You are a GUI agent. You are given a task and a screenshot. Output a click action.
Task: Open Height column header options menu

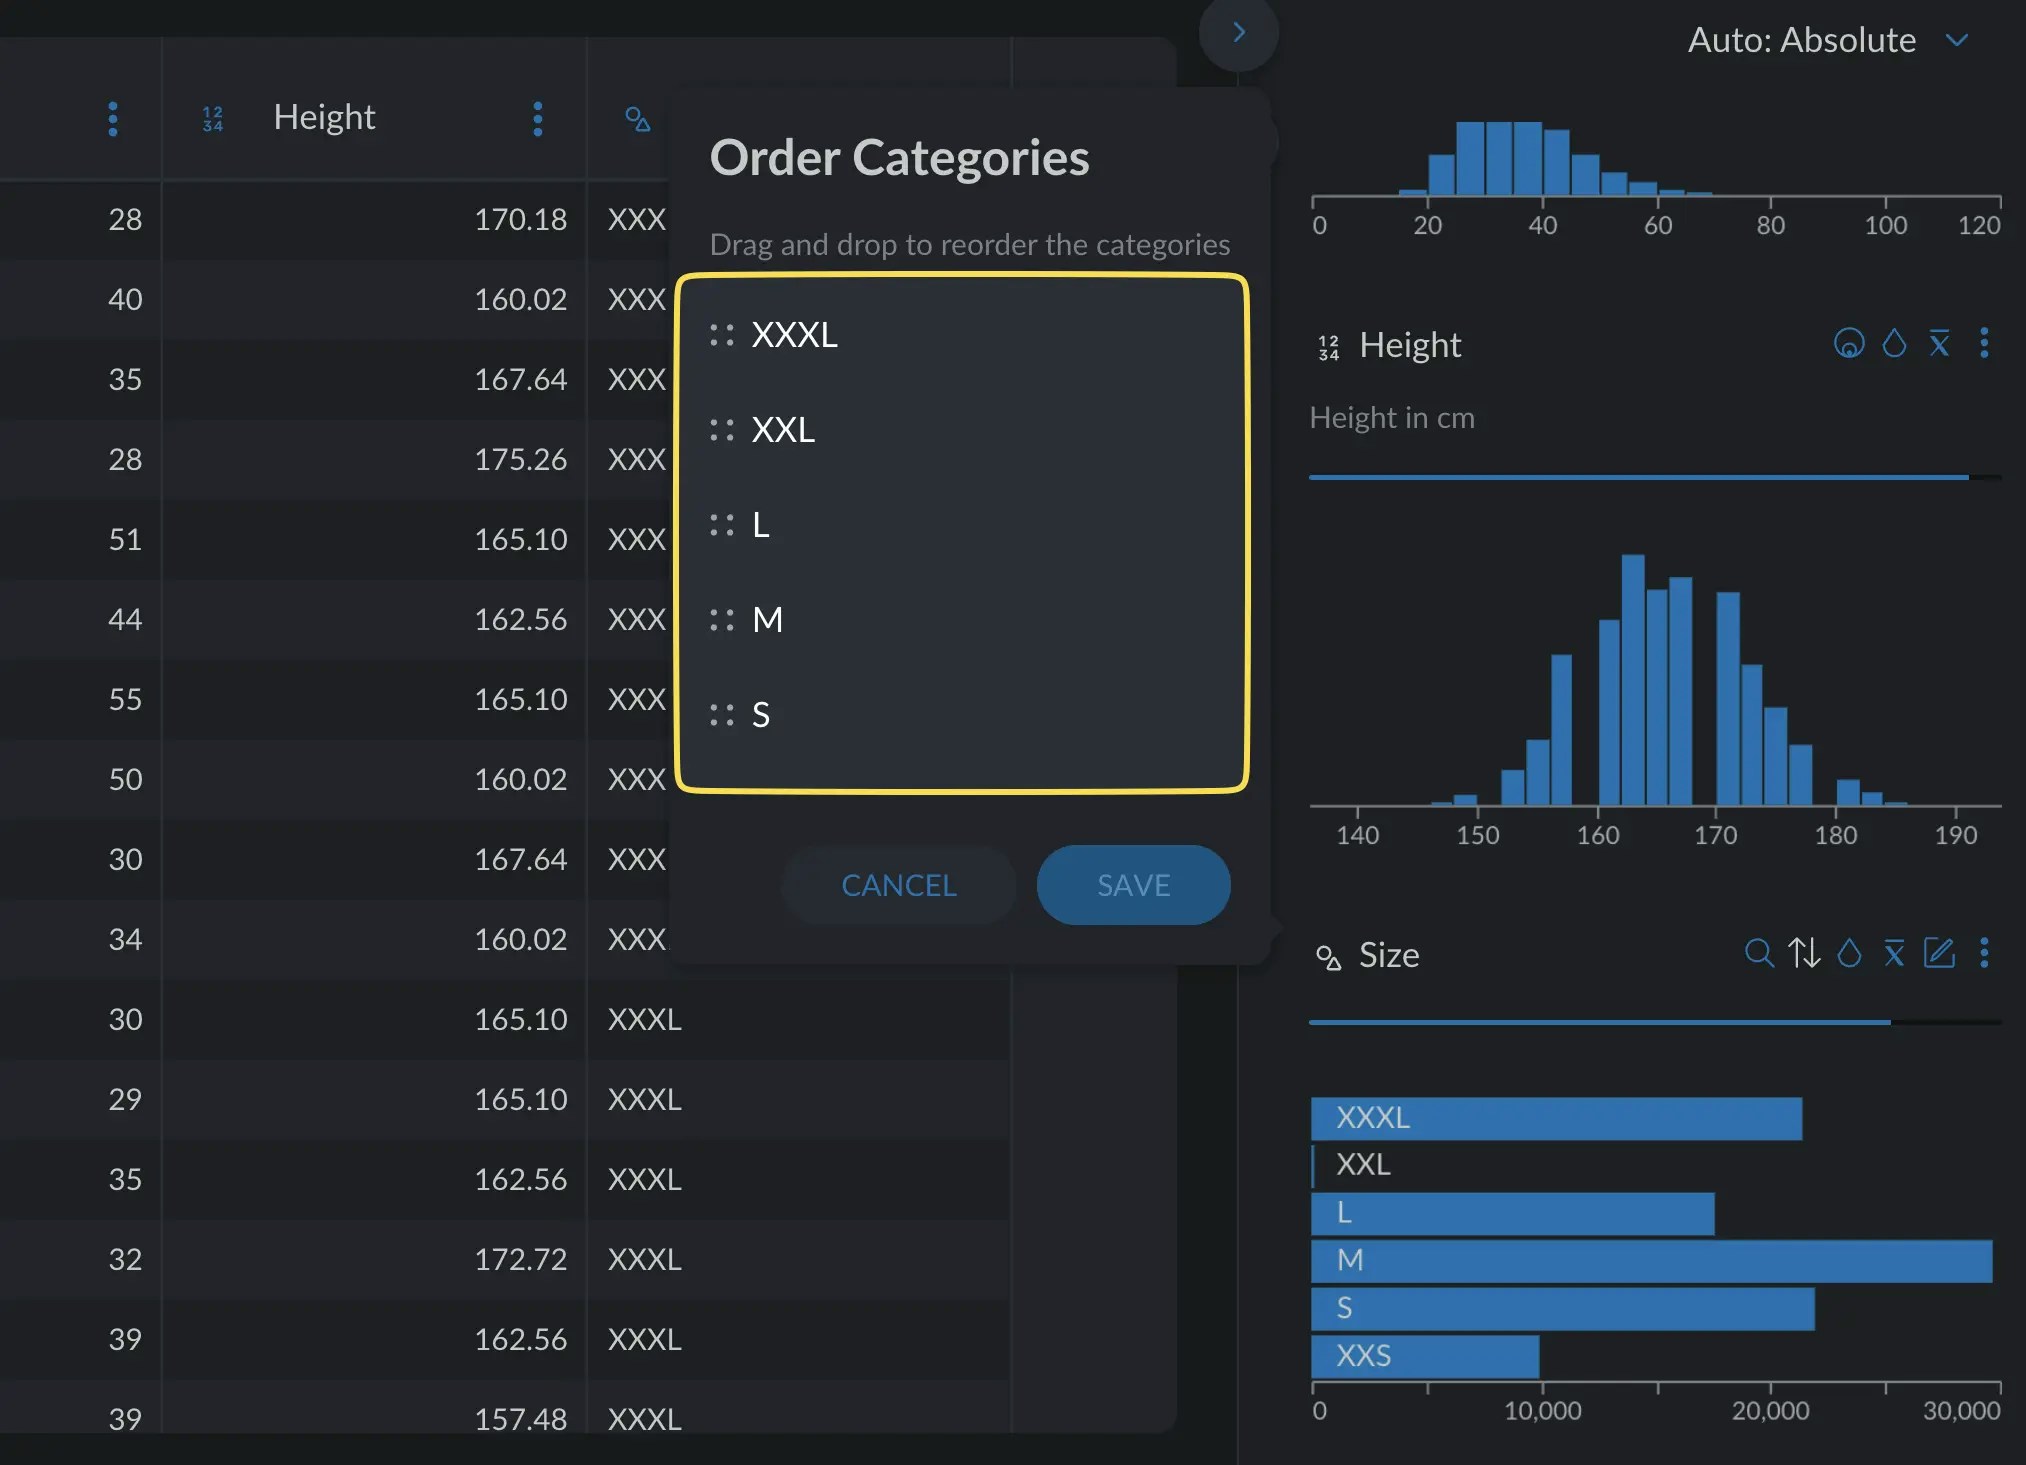(x=538, y=119)
